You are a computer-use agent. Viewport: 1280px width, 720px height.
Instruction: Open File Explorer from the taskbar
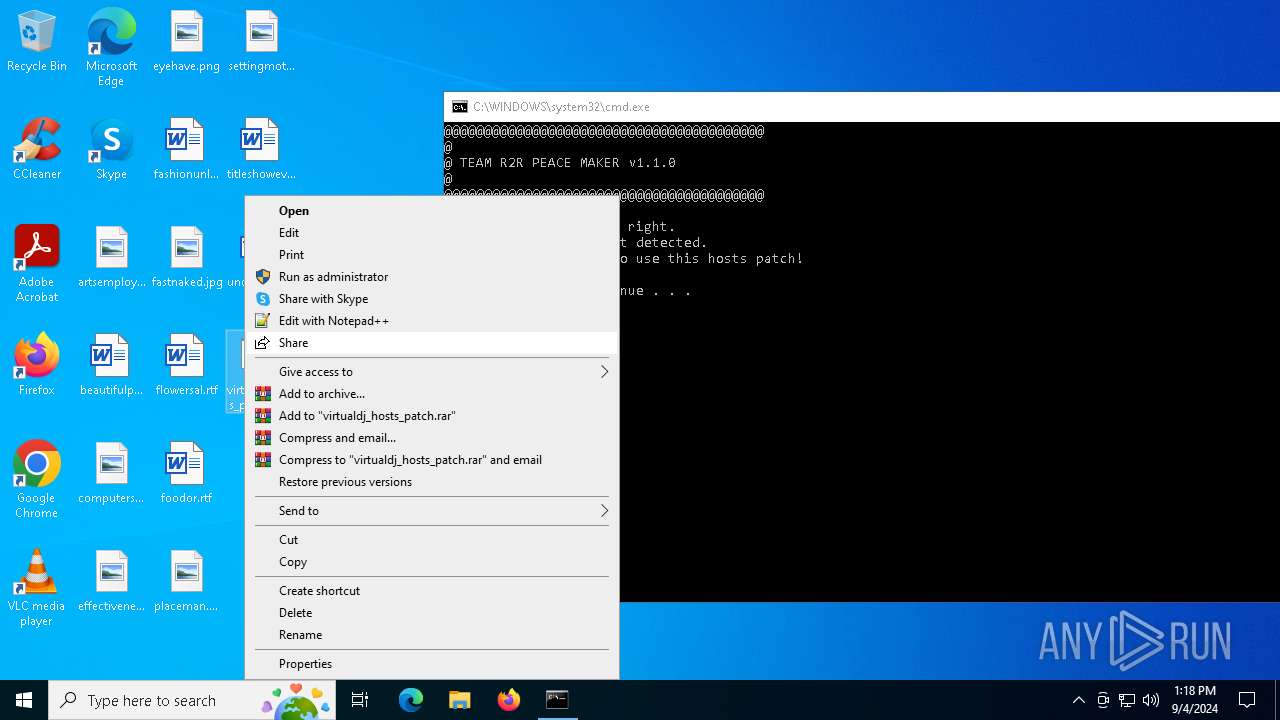click(460, 700)
